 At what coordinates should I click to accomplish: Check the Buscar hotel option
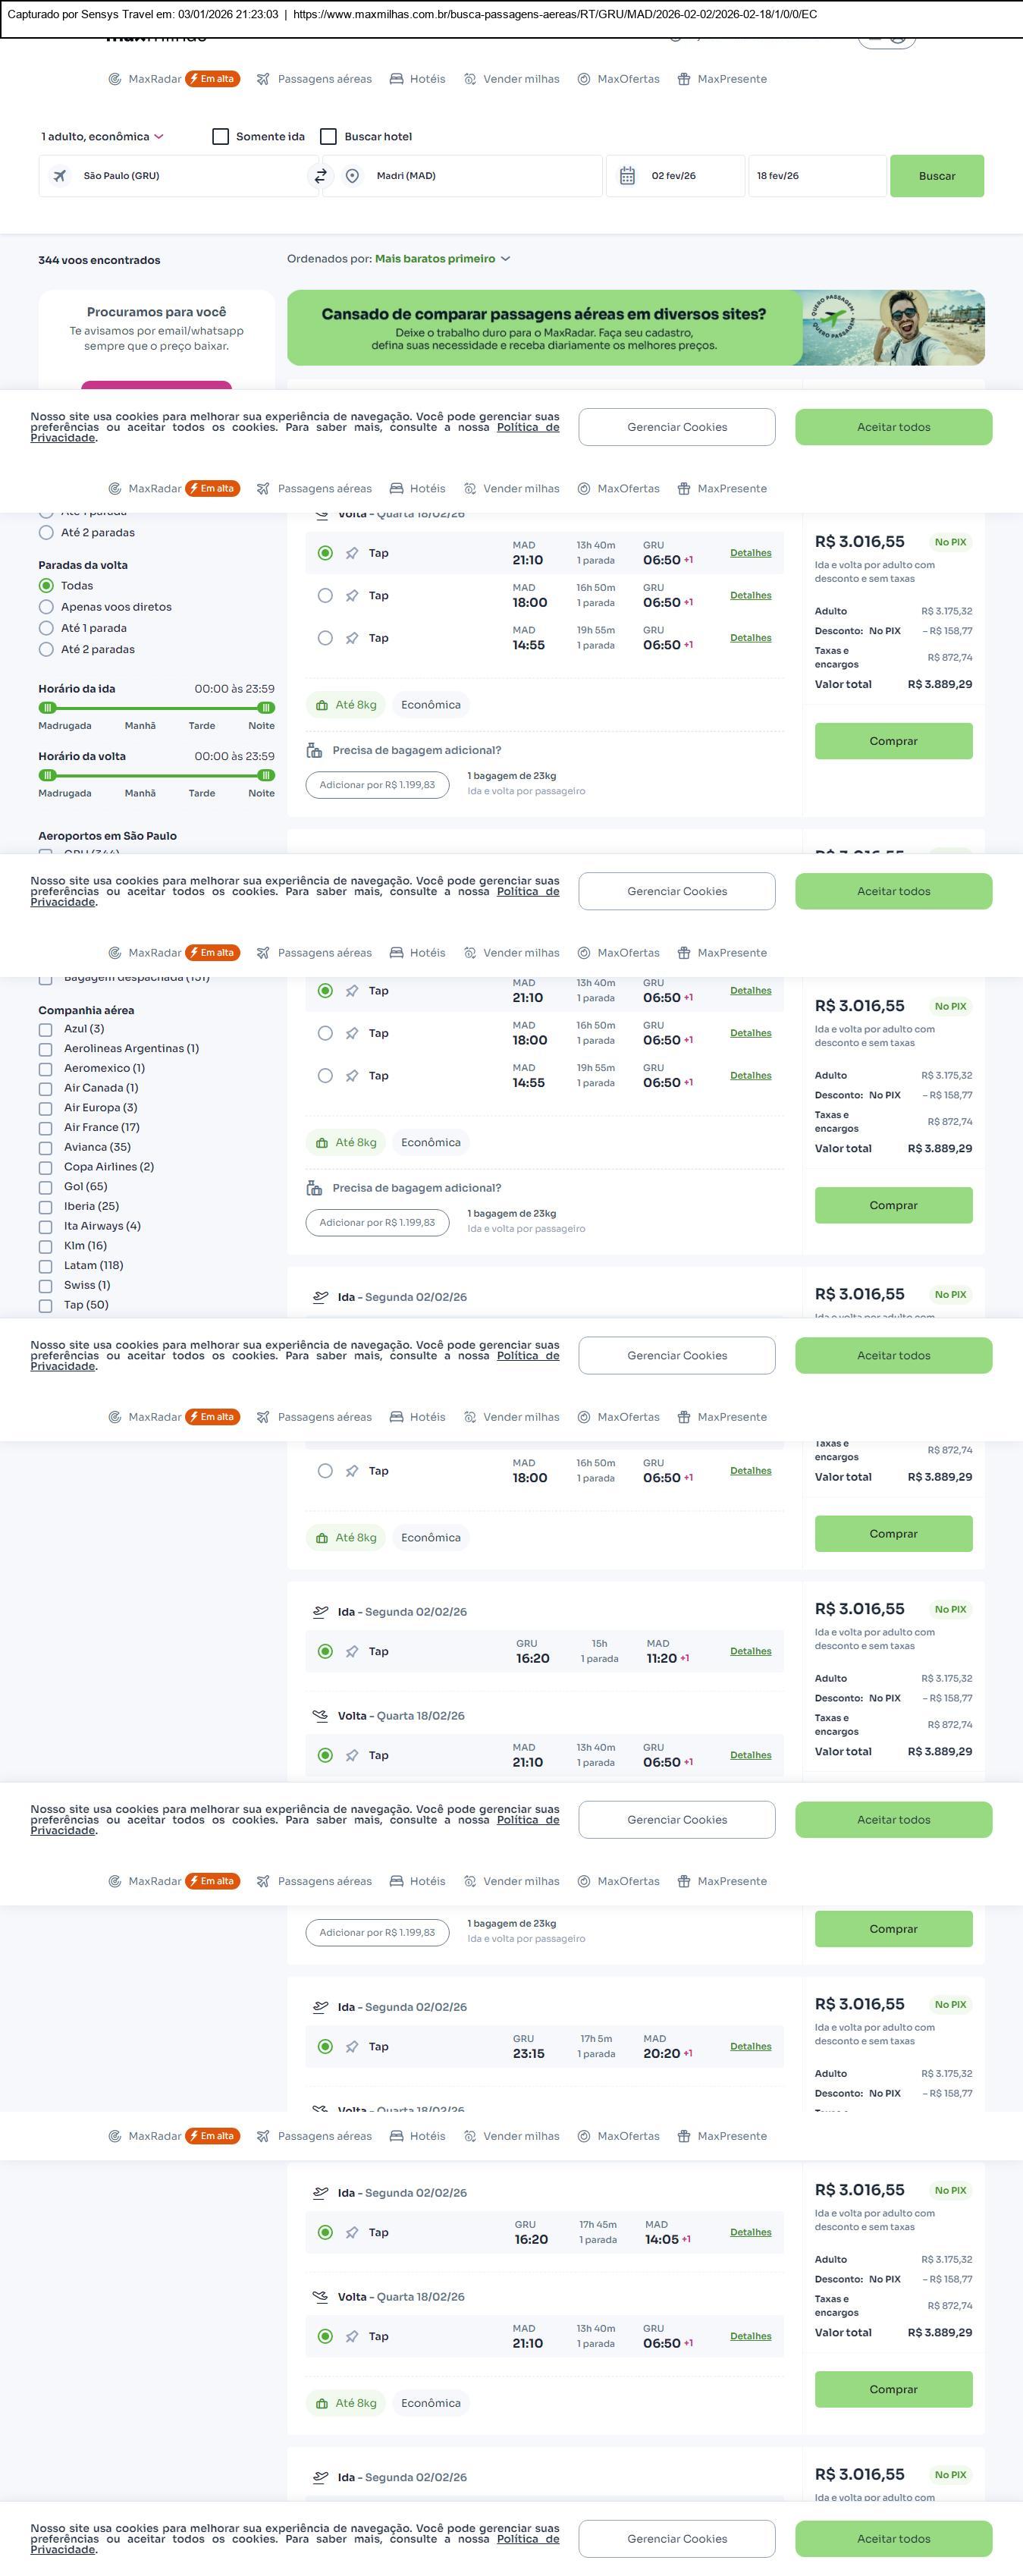click(x=328, y=137)
